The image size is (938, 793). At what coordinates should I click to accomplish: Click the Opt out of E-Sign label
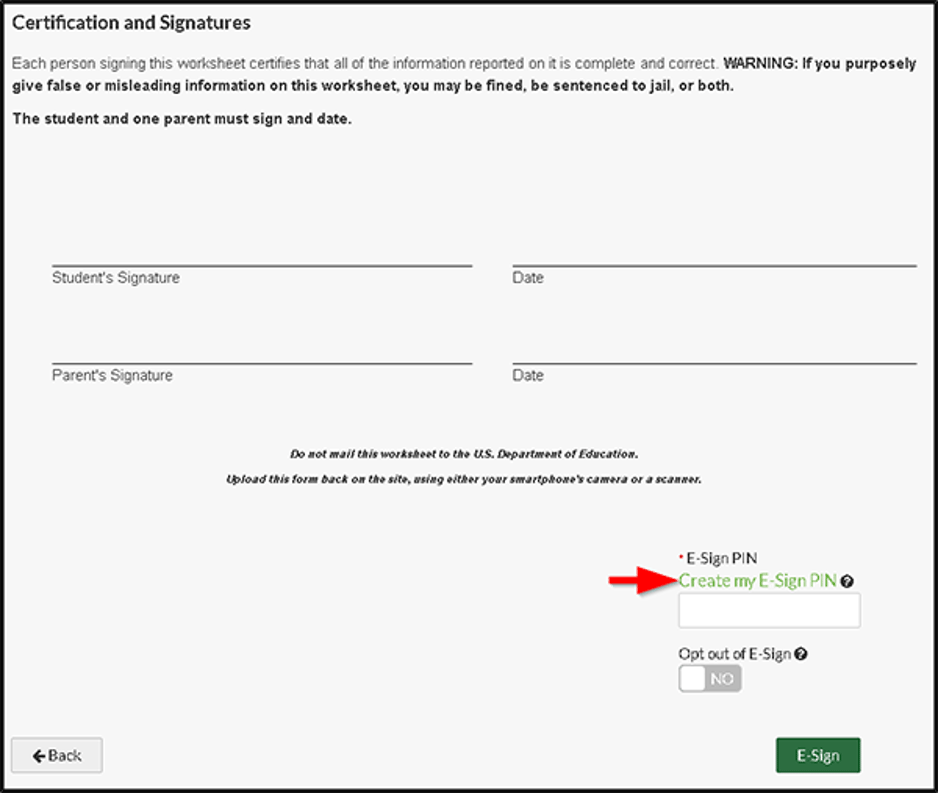[735, 654]
